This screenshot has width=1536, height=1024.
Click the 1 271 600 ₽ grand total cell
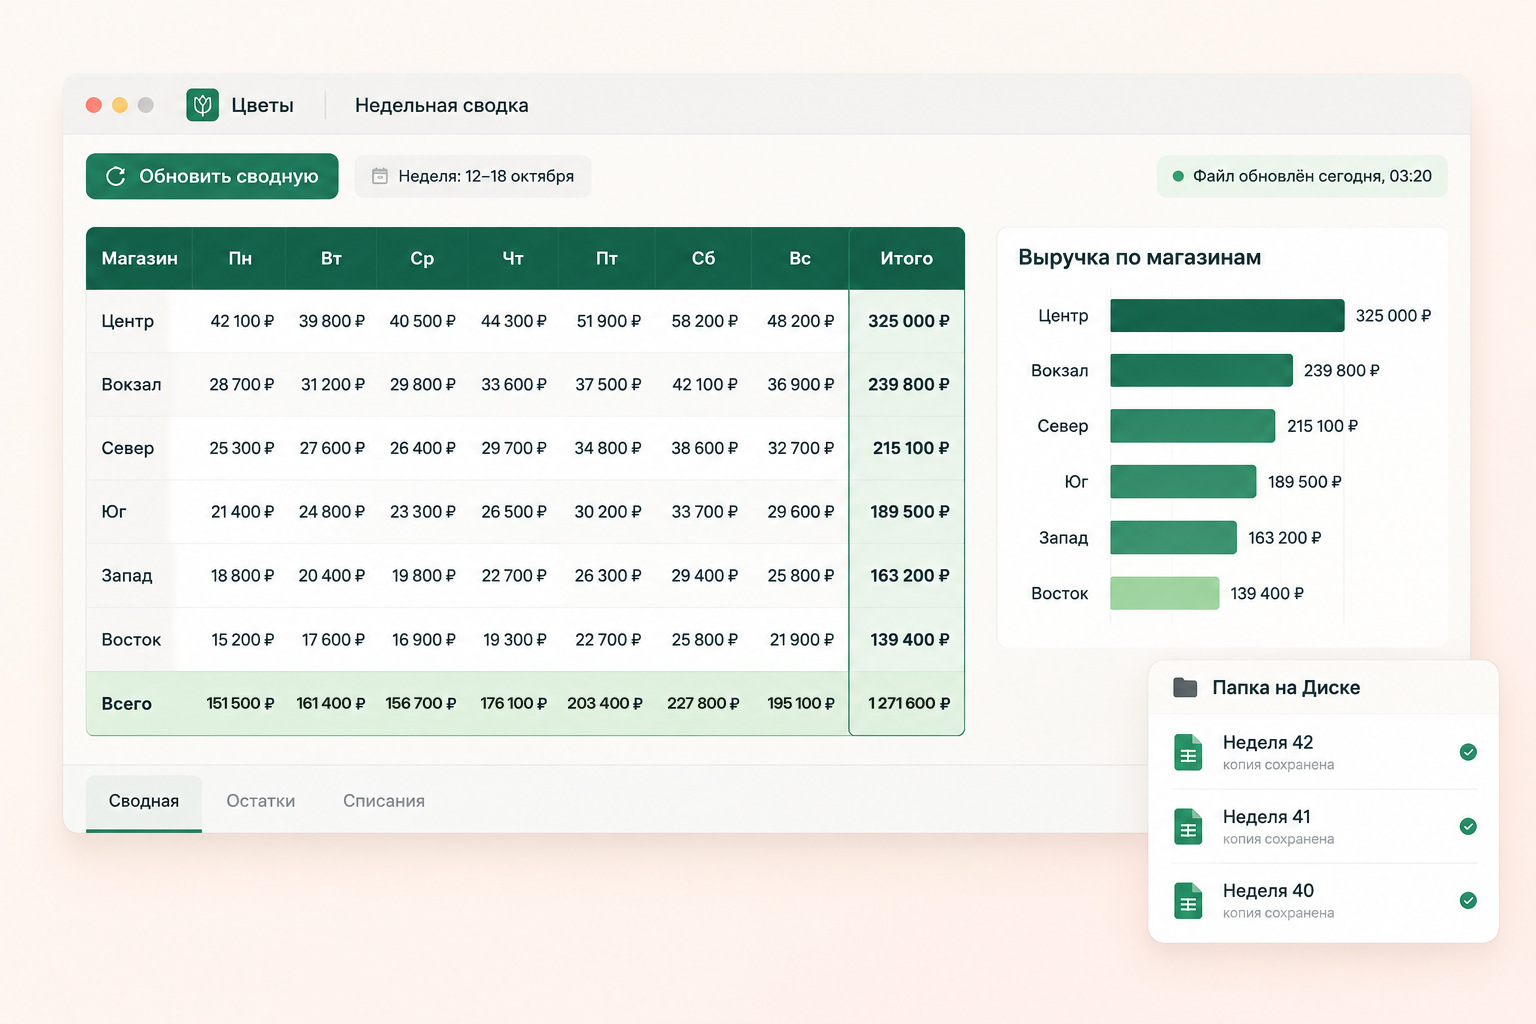[908, 703]
